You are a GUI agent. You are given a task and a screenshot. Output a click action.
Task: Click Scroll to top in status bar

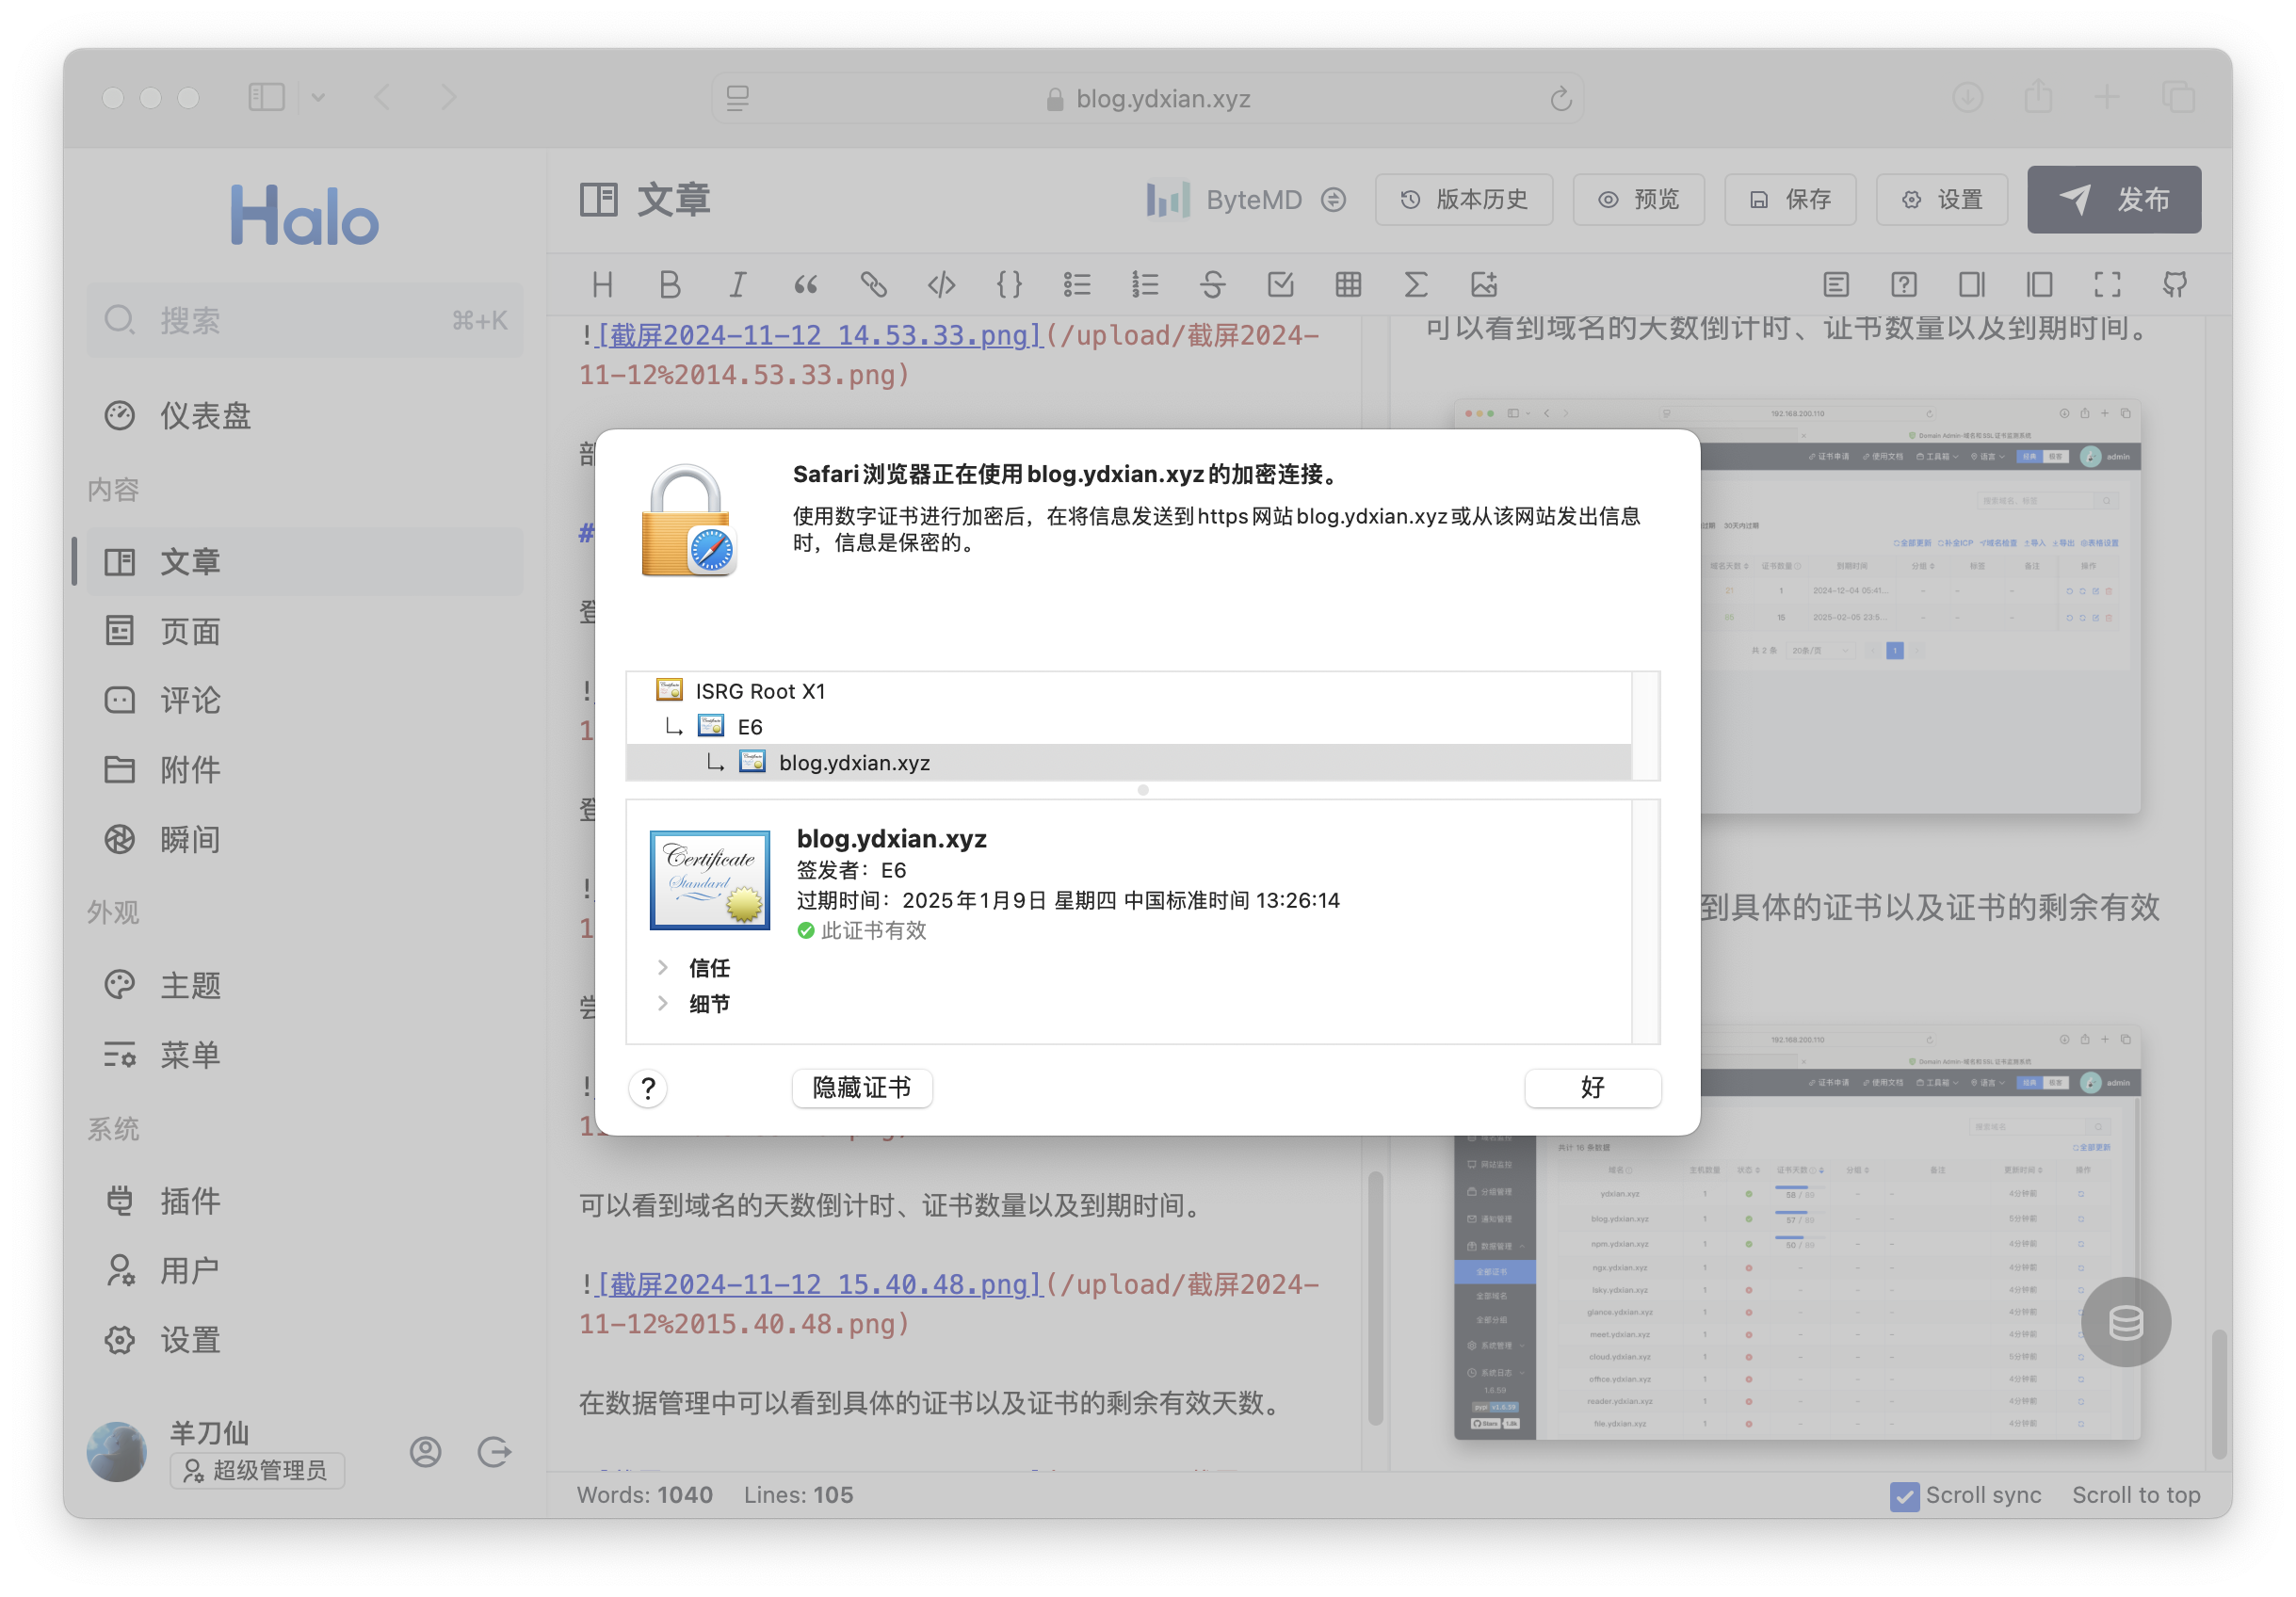(2136, 1496)
